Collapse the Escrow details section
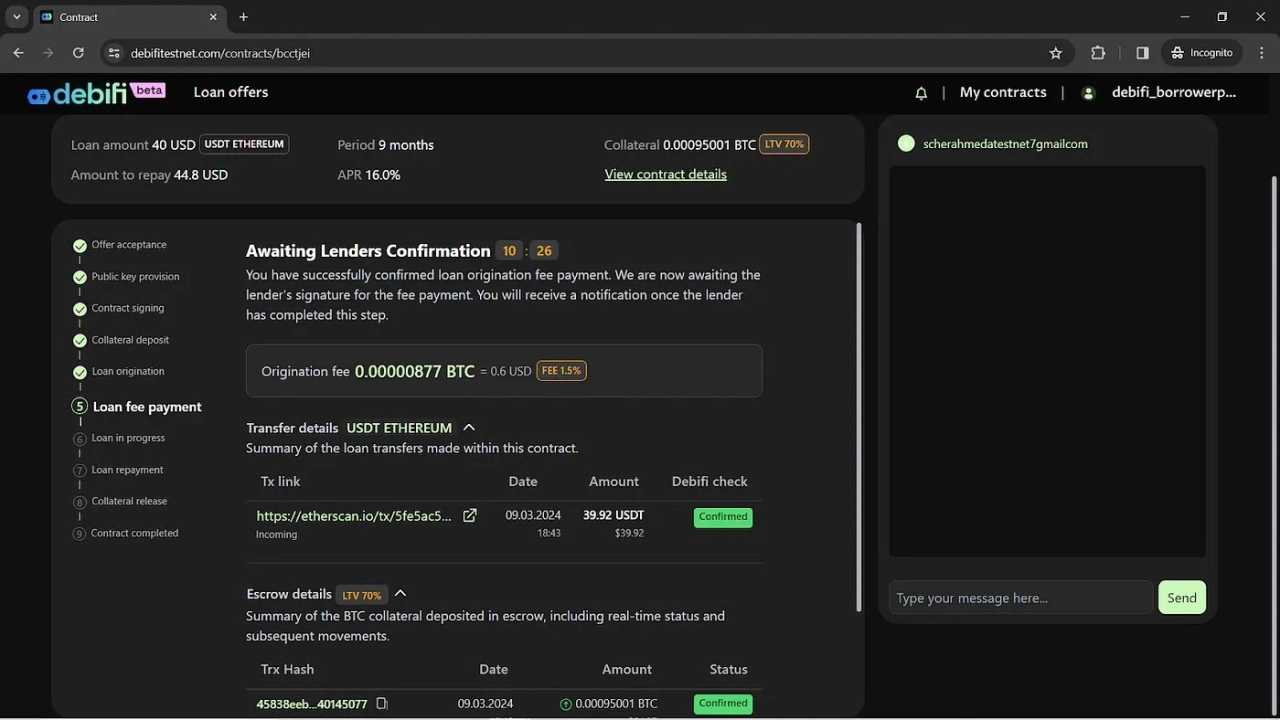 (x=400, y=594)
